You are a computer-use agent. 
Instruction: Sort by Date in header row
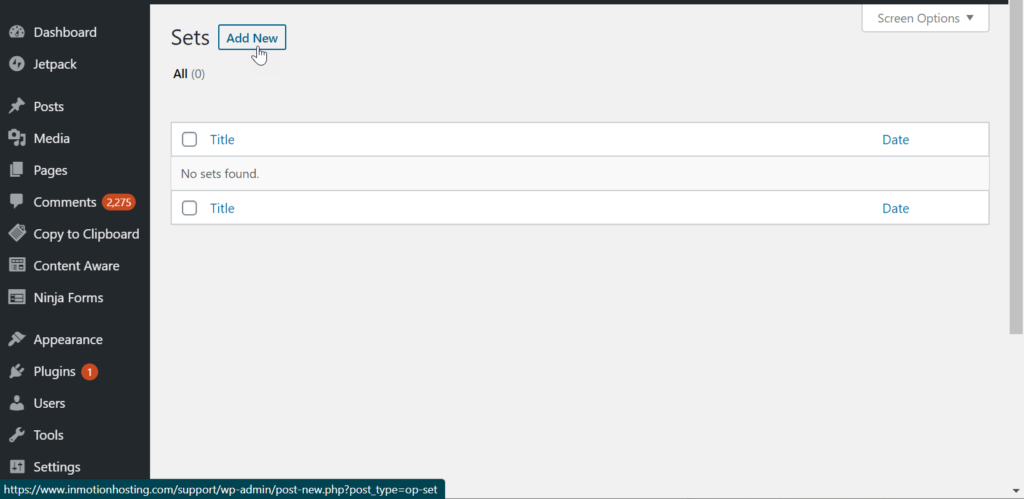[895, 139]
